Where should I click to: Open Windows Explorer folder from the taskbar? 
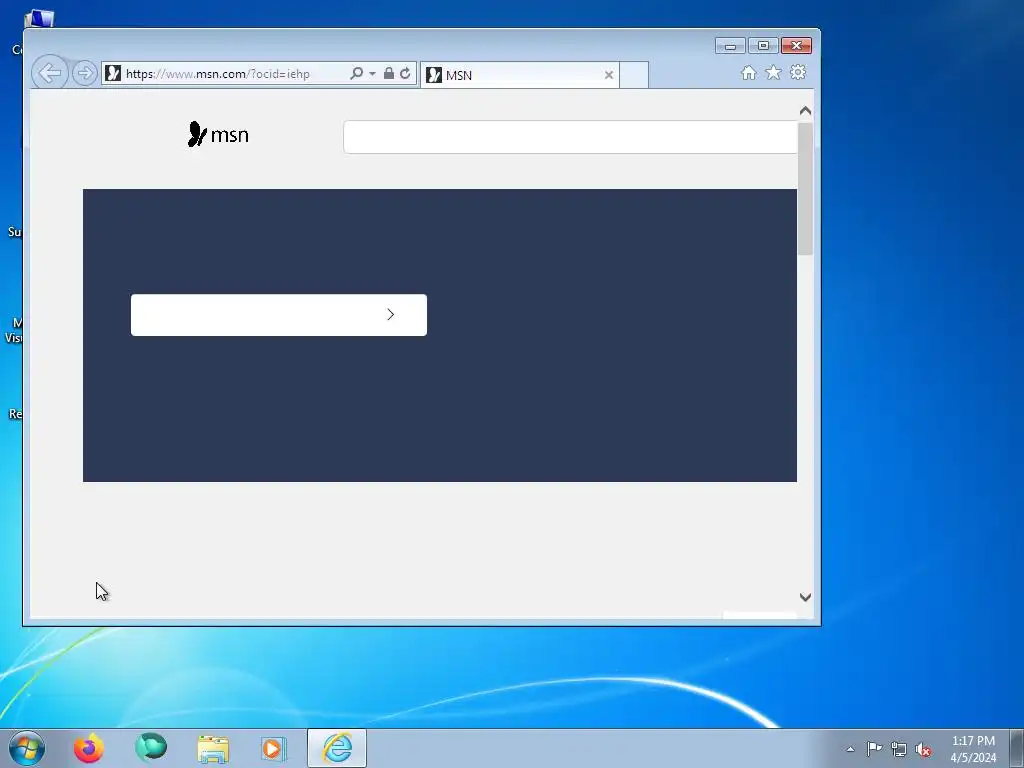213,749
